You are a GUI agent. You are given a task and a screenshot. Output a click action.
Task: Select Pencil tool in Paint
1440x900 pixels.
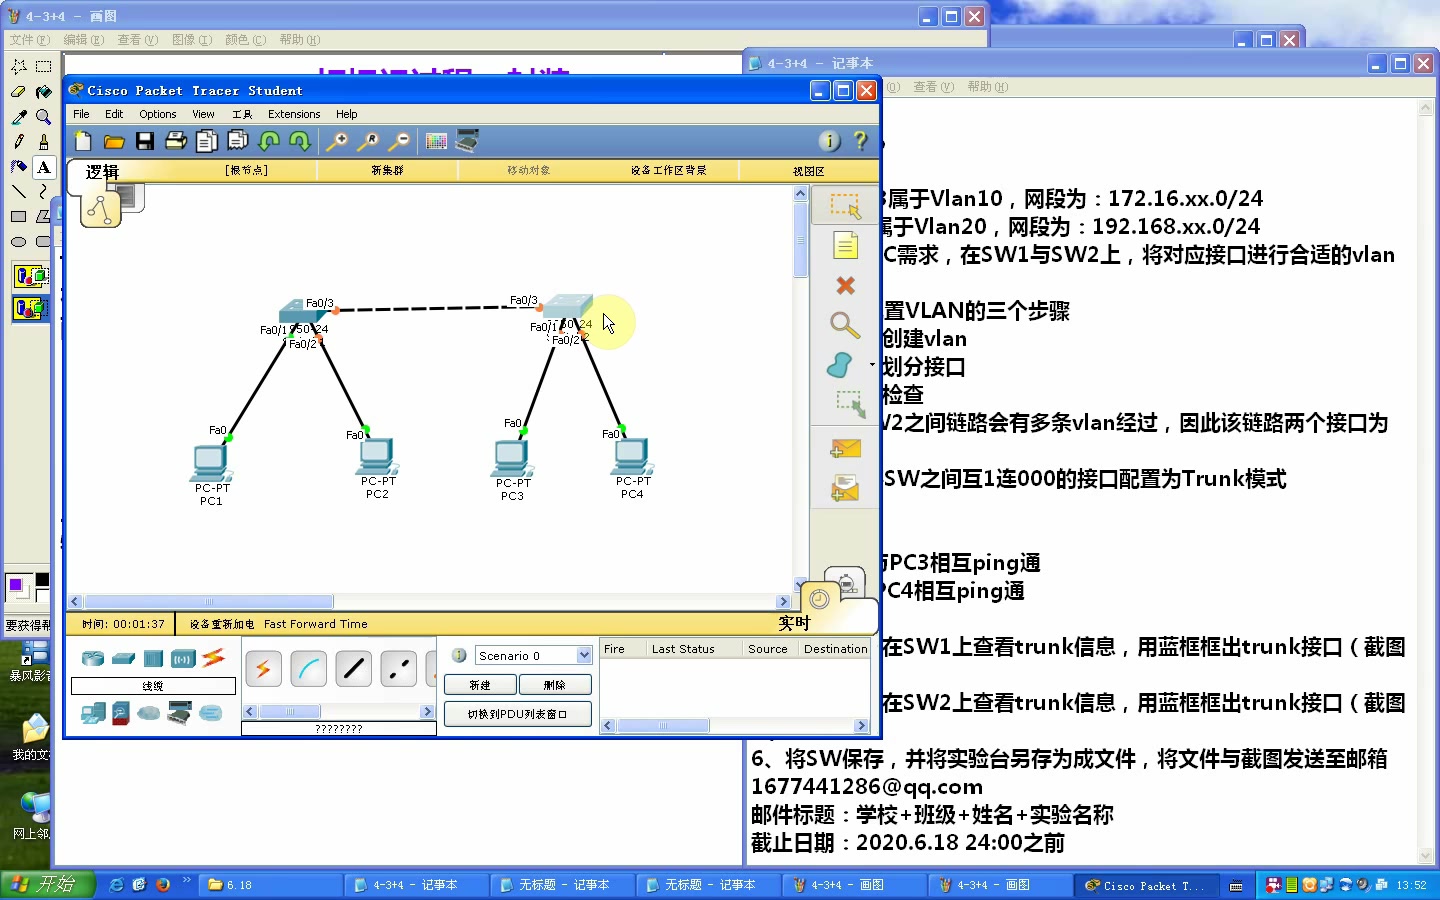(x=18, y=142)
